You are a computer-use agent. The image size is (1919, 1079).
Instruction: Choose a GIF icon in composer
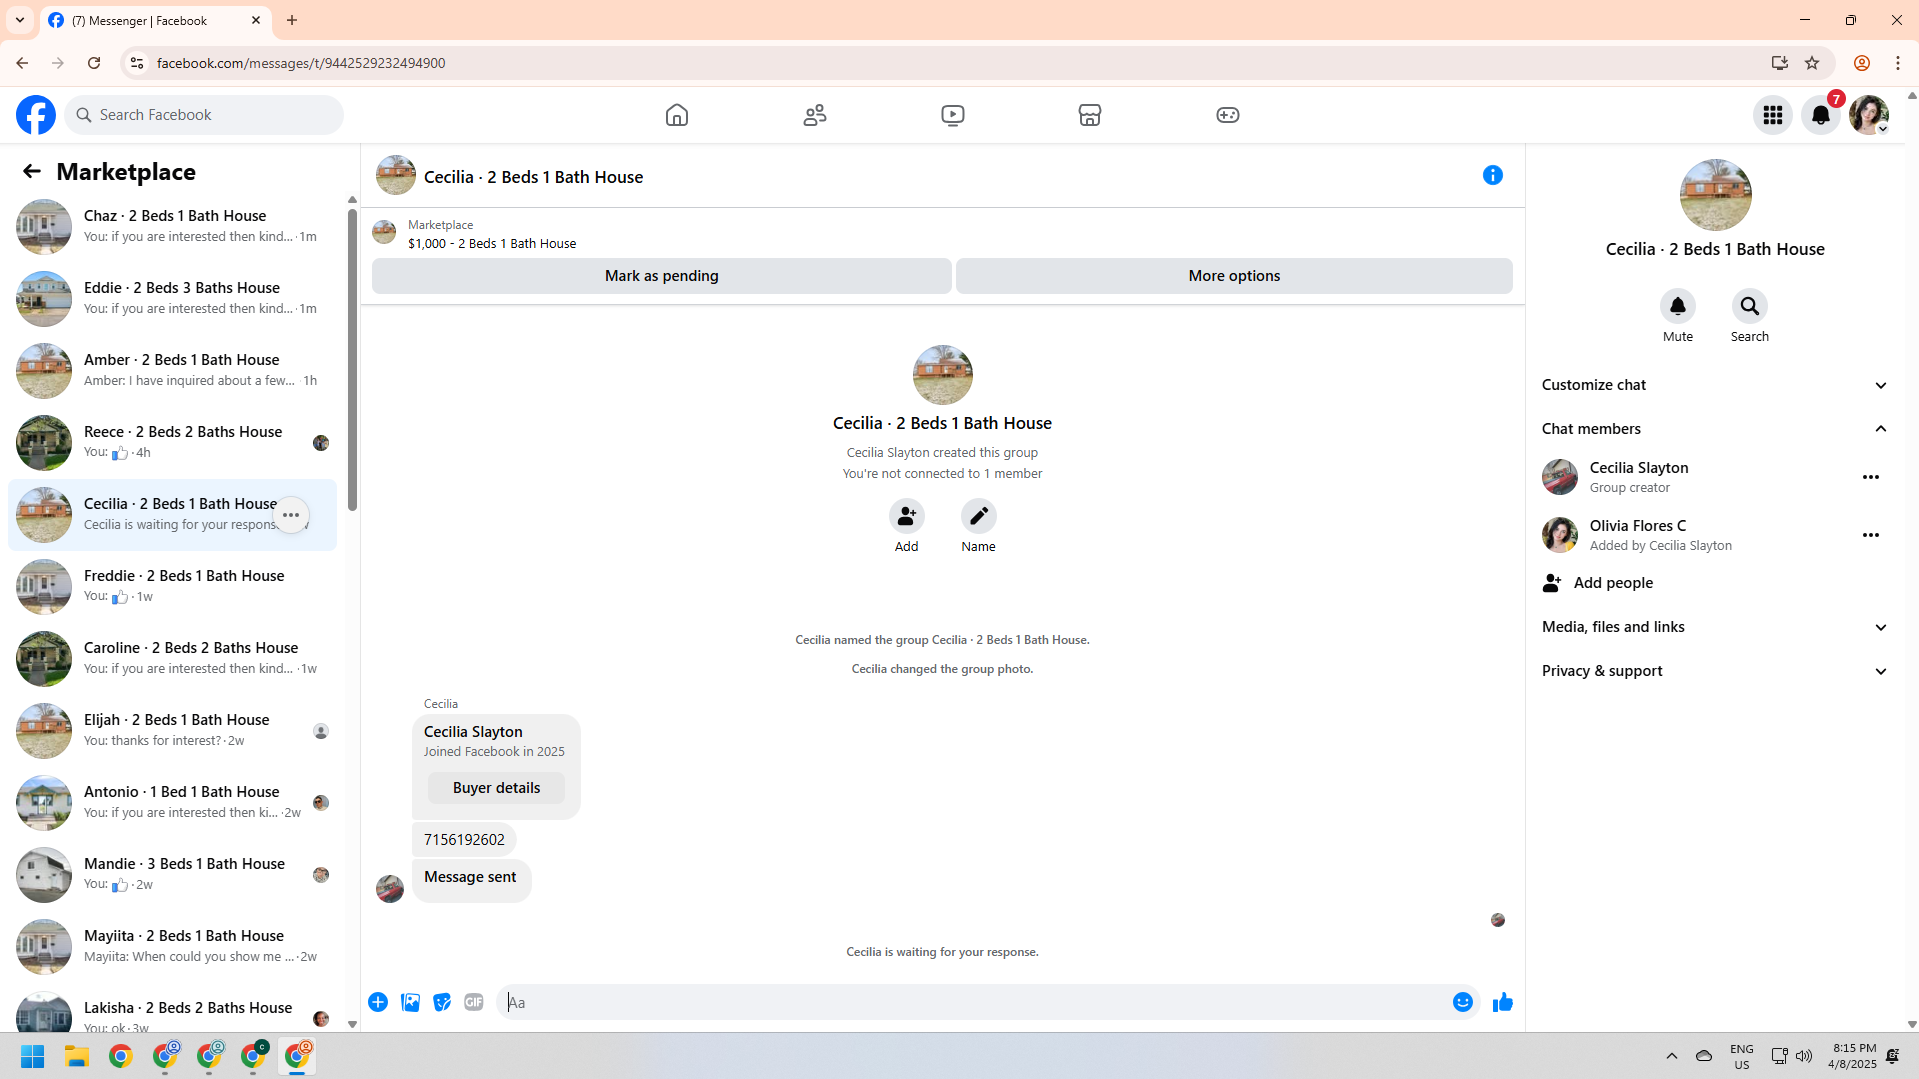pos(474,1002)
